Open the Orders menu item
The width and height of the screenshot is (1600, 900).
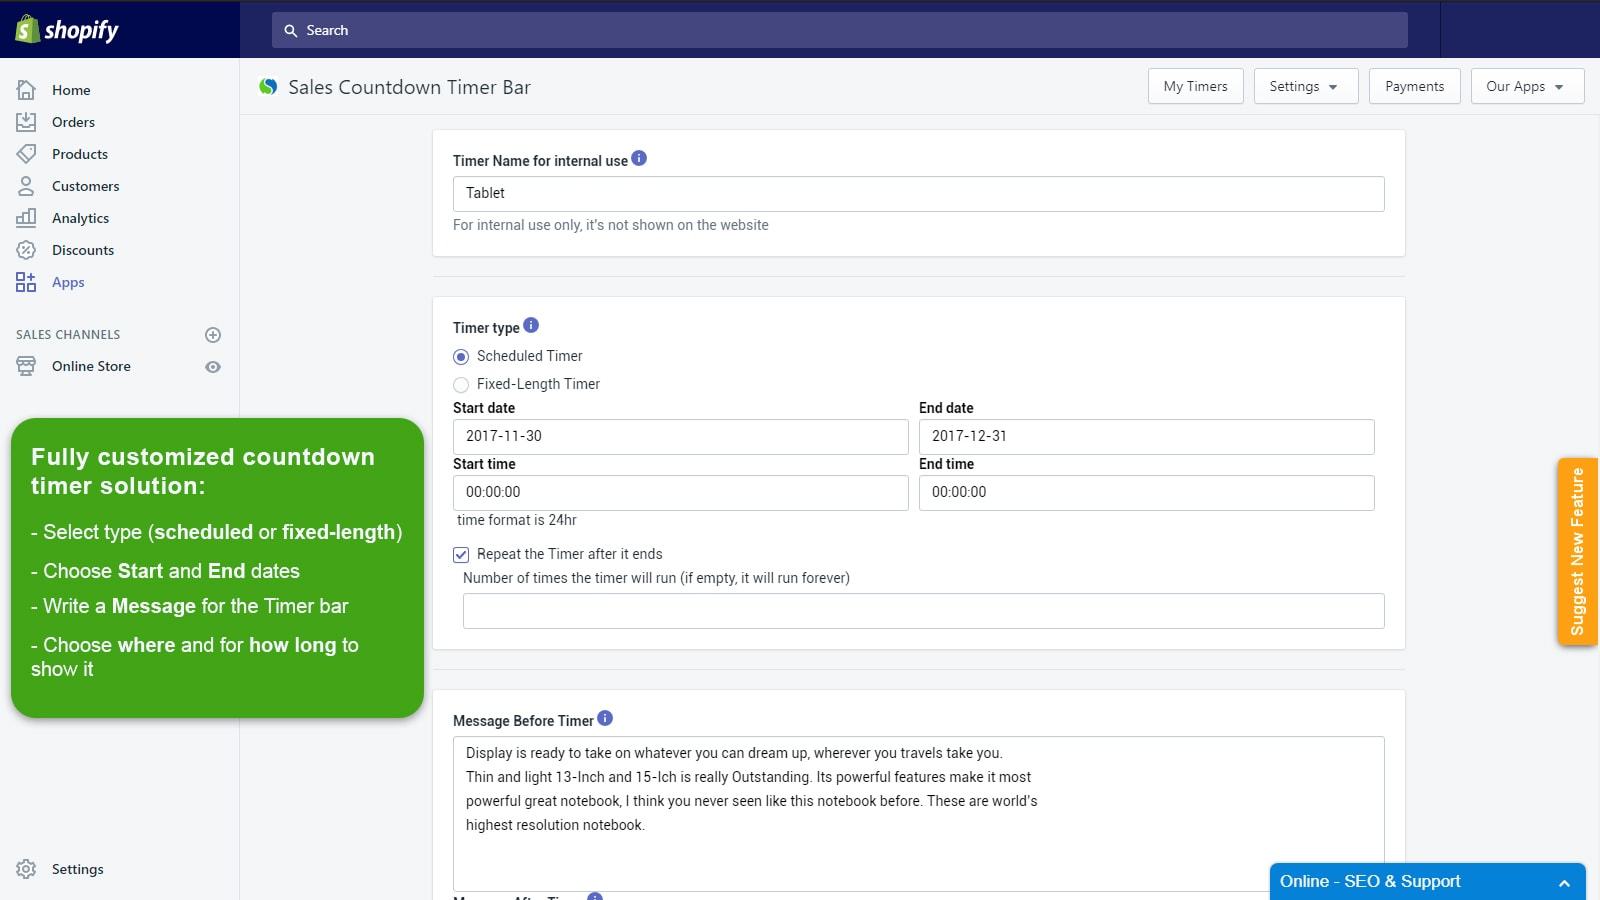coord(73,122)
